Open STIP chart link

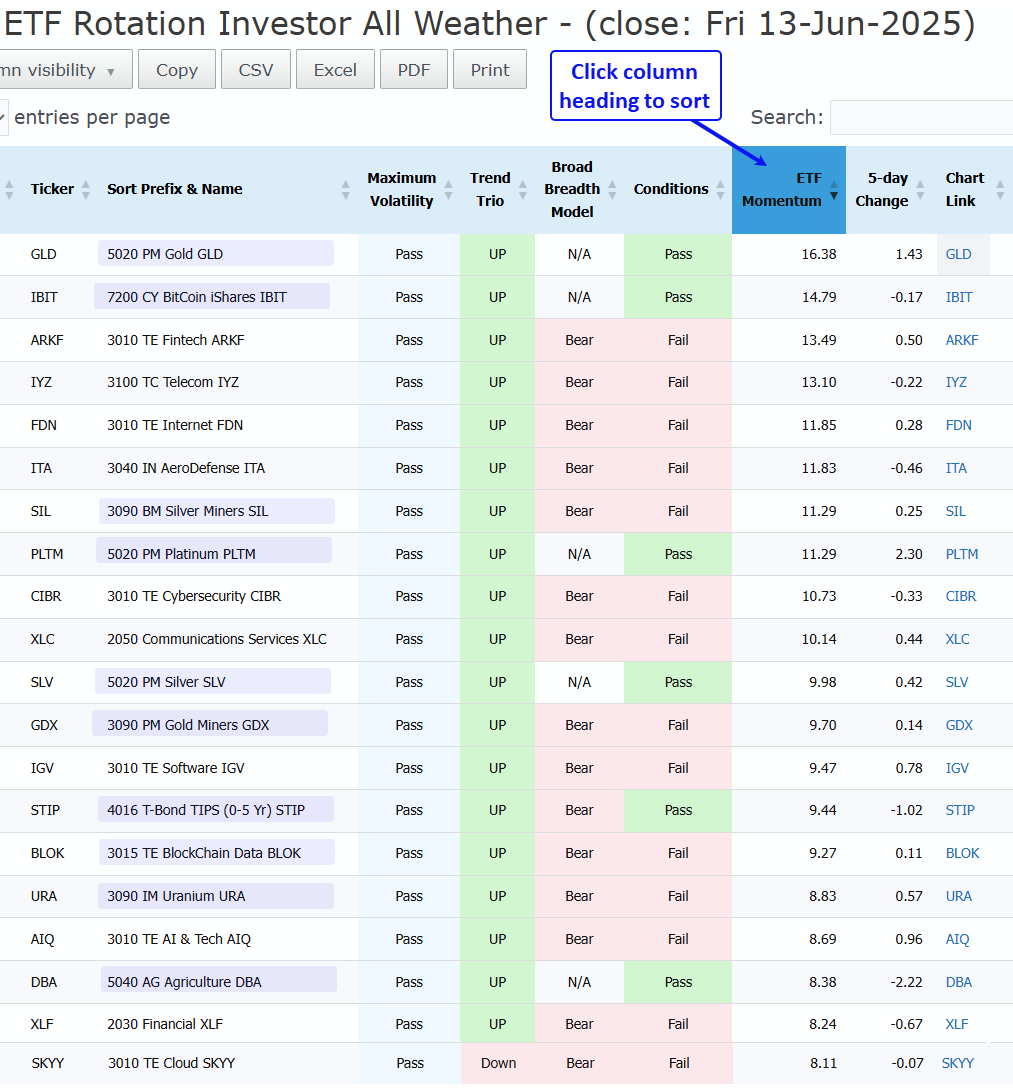(959, 811)
